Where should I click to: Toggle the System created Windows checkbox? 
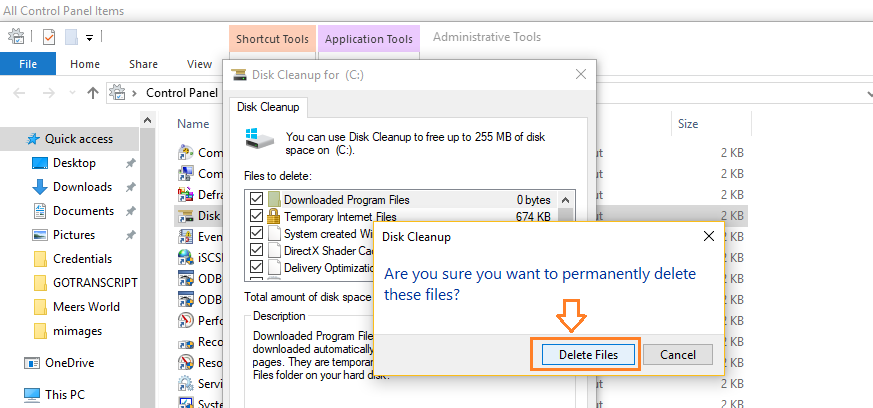pyautogui.click(x=257, y=233)
